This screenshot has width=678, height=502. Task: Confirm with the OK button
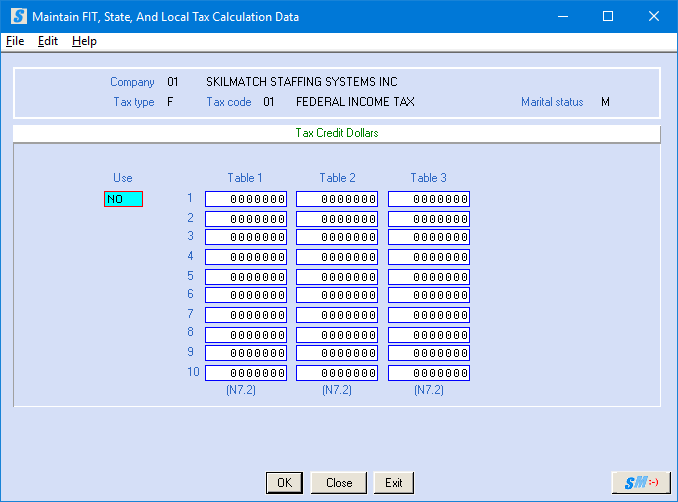click(x=285, y=483)
